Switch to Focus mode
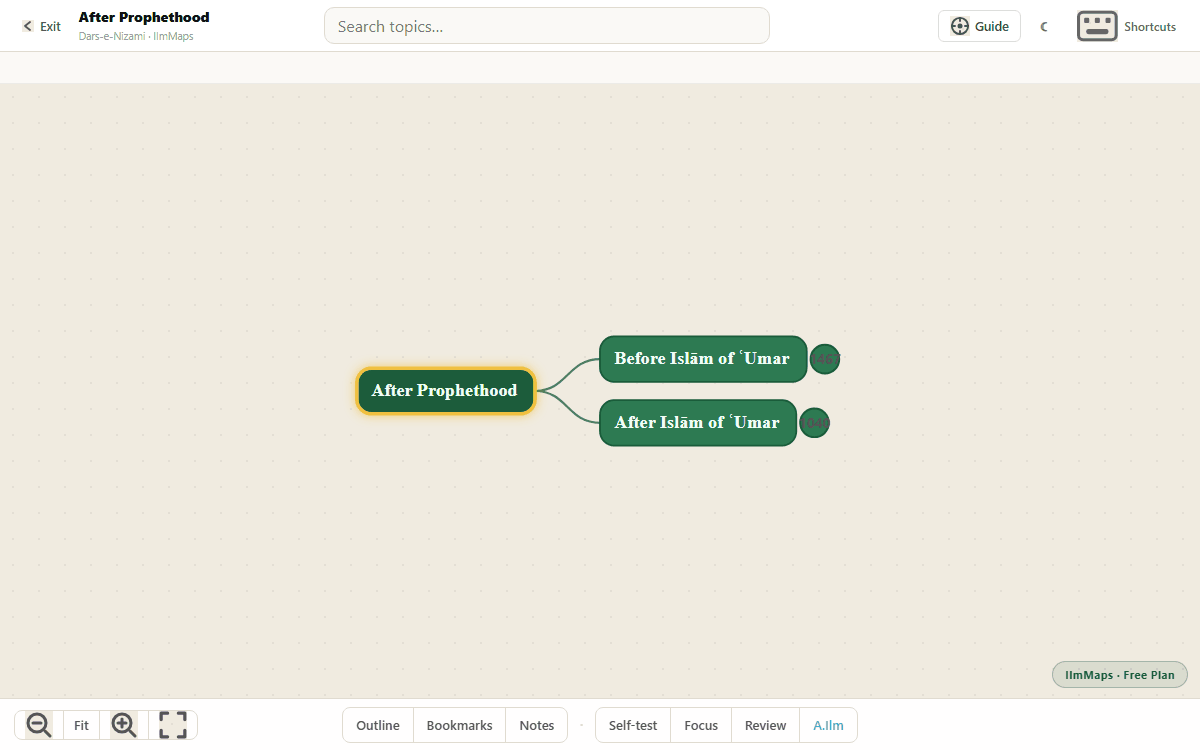Viewport: 1200px width, 750px height. pos(701,725)
